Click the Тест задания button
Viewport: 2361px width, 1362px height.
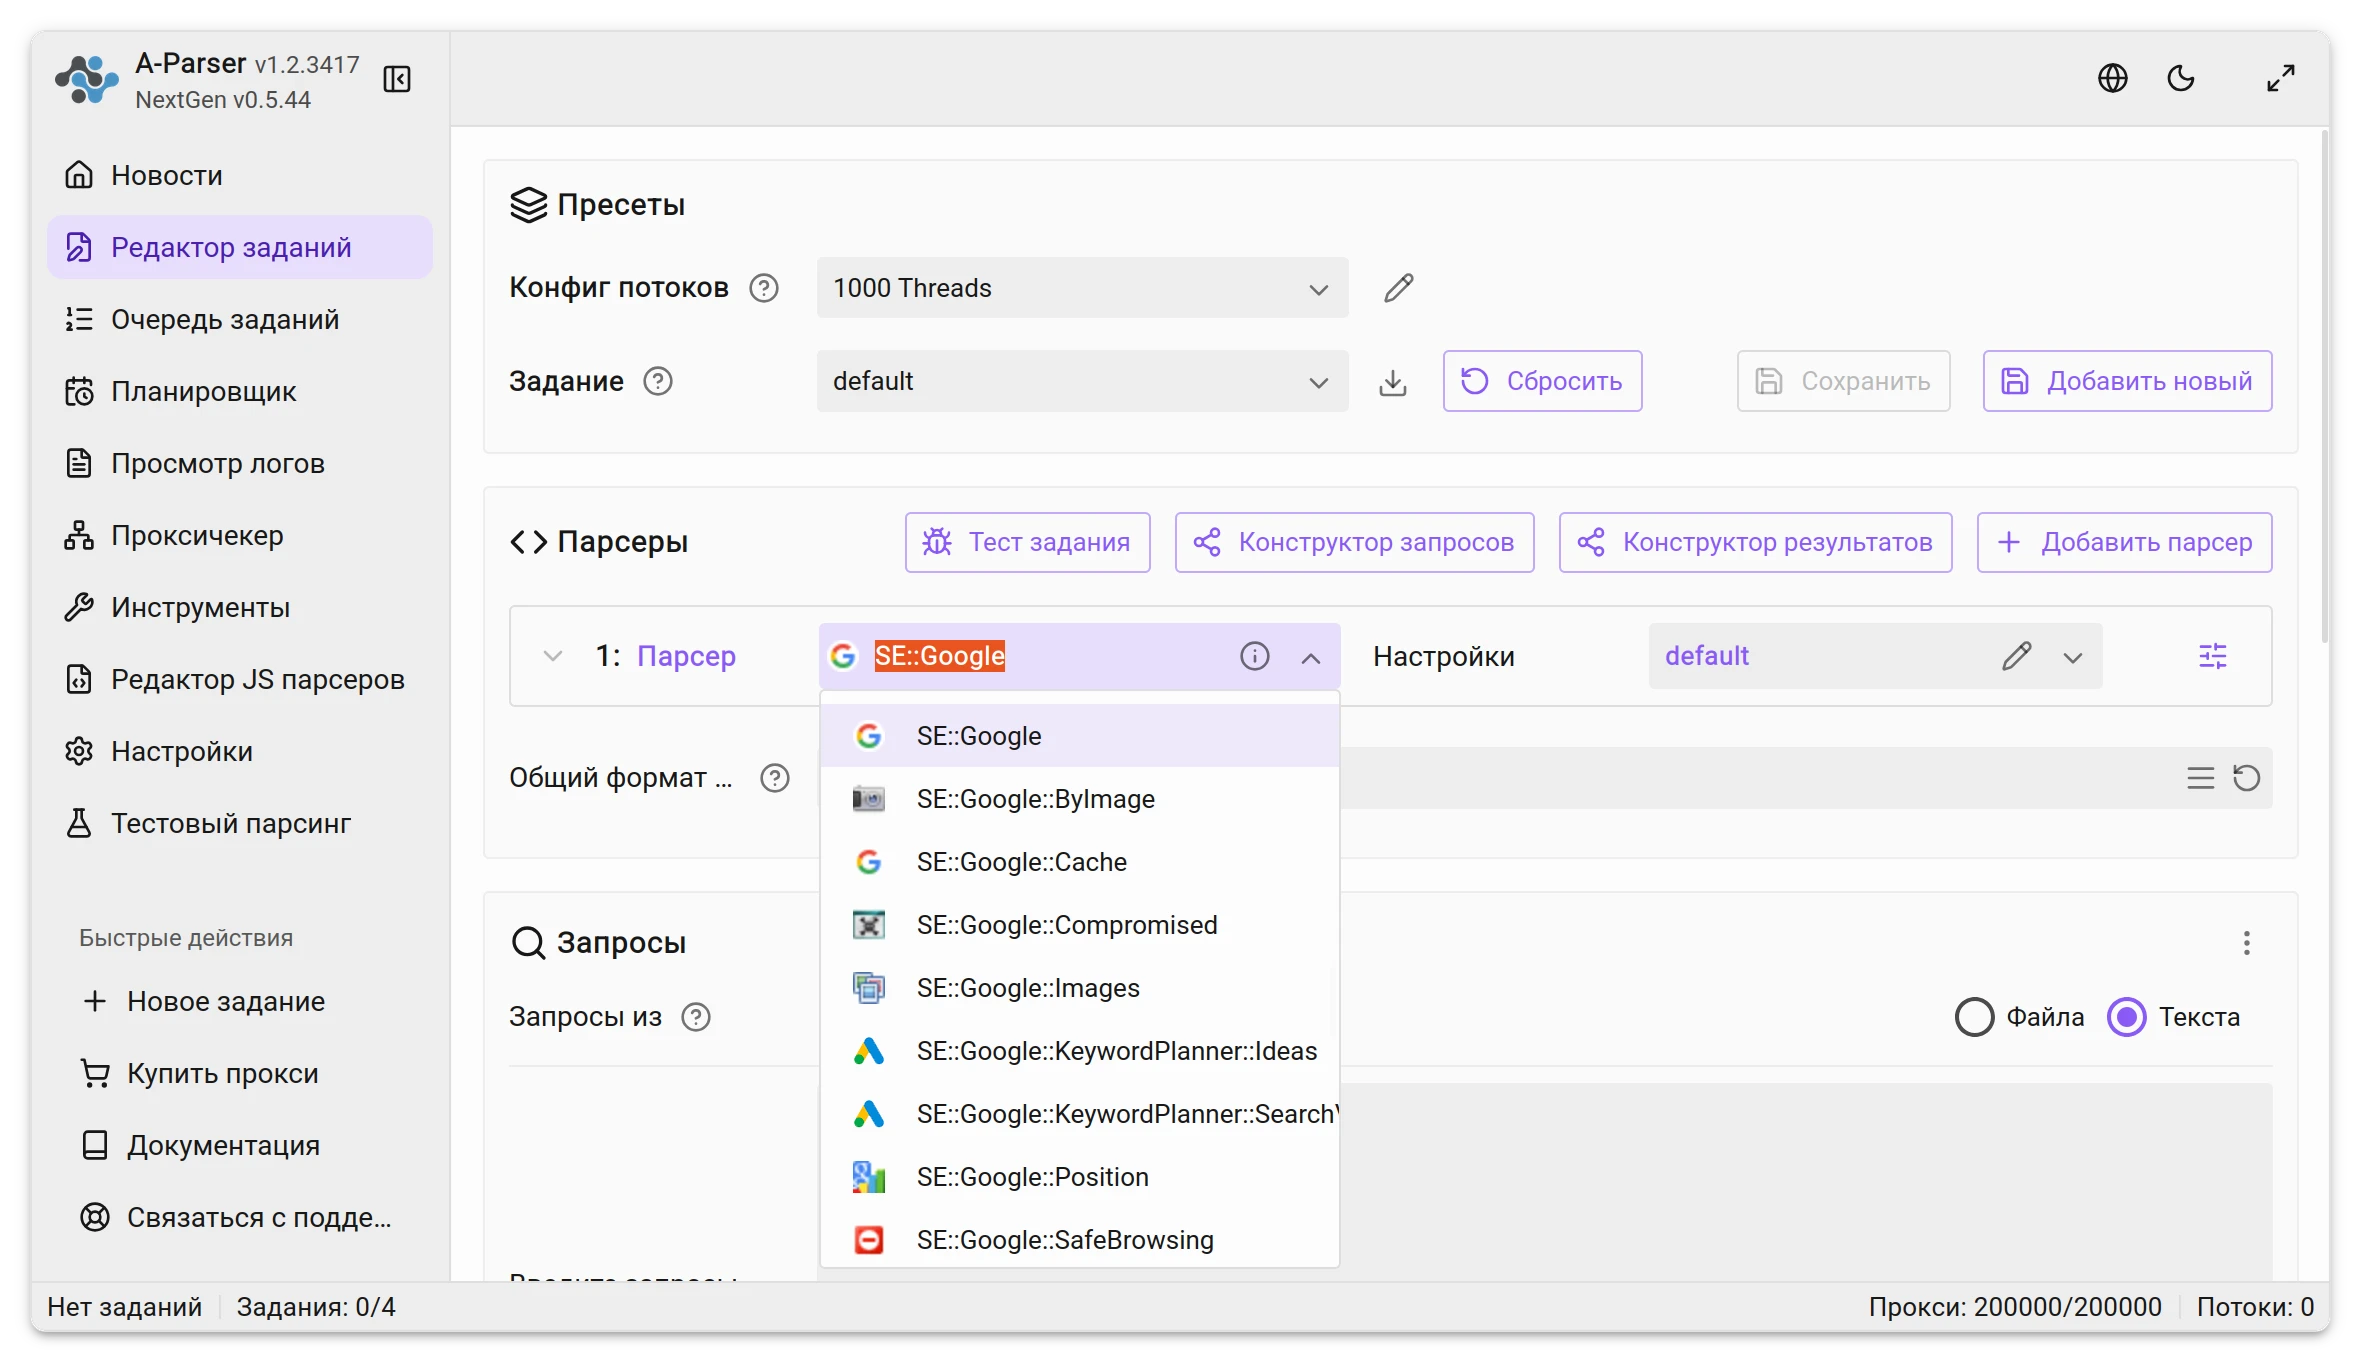[x=1027, y=542]
